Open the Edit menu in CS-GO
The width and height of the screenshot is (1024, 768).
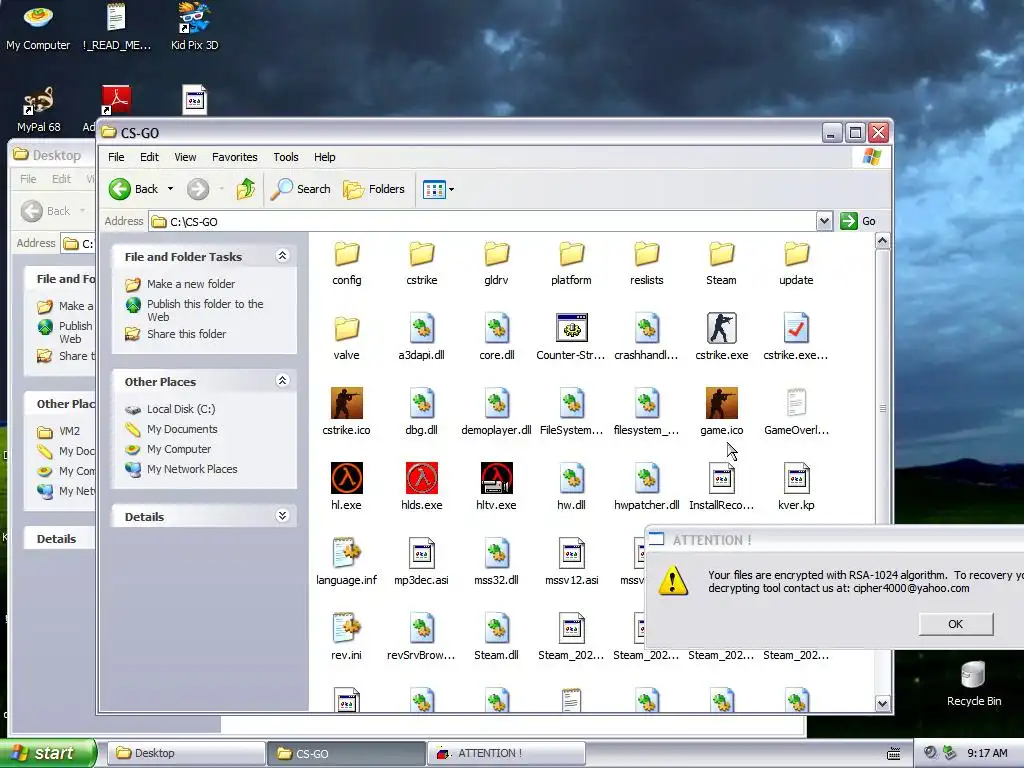149,157
